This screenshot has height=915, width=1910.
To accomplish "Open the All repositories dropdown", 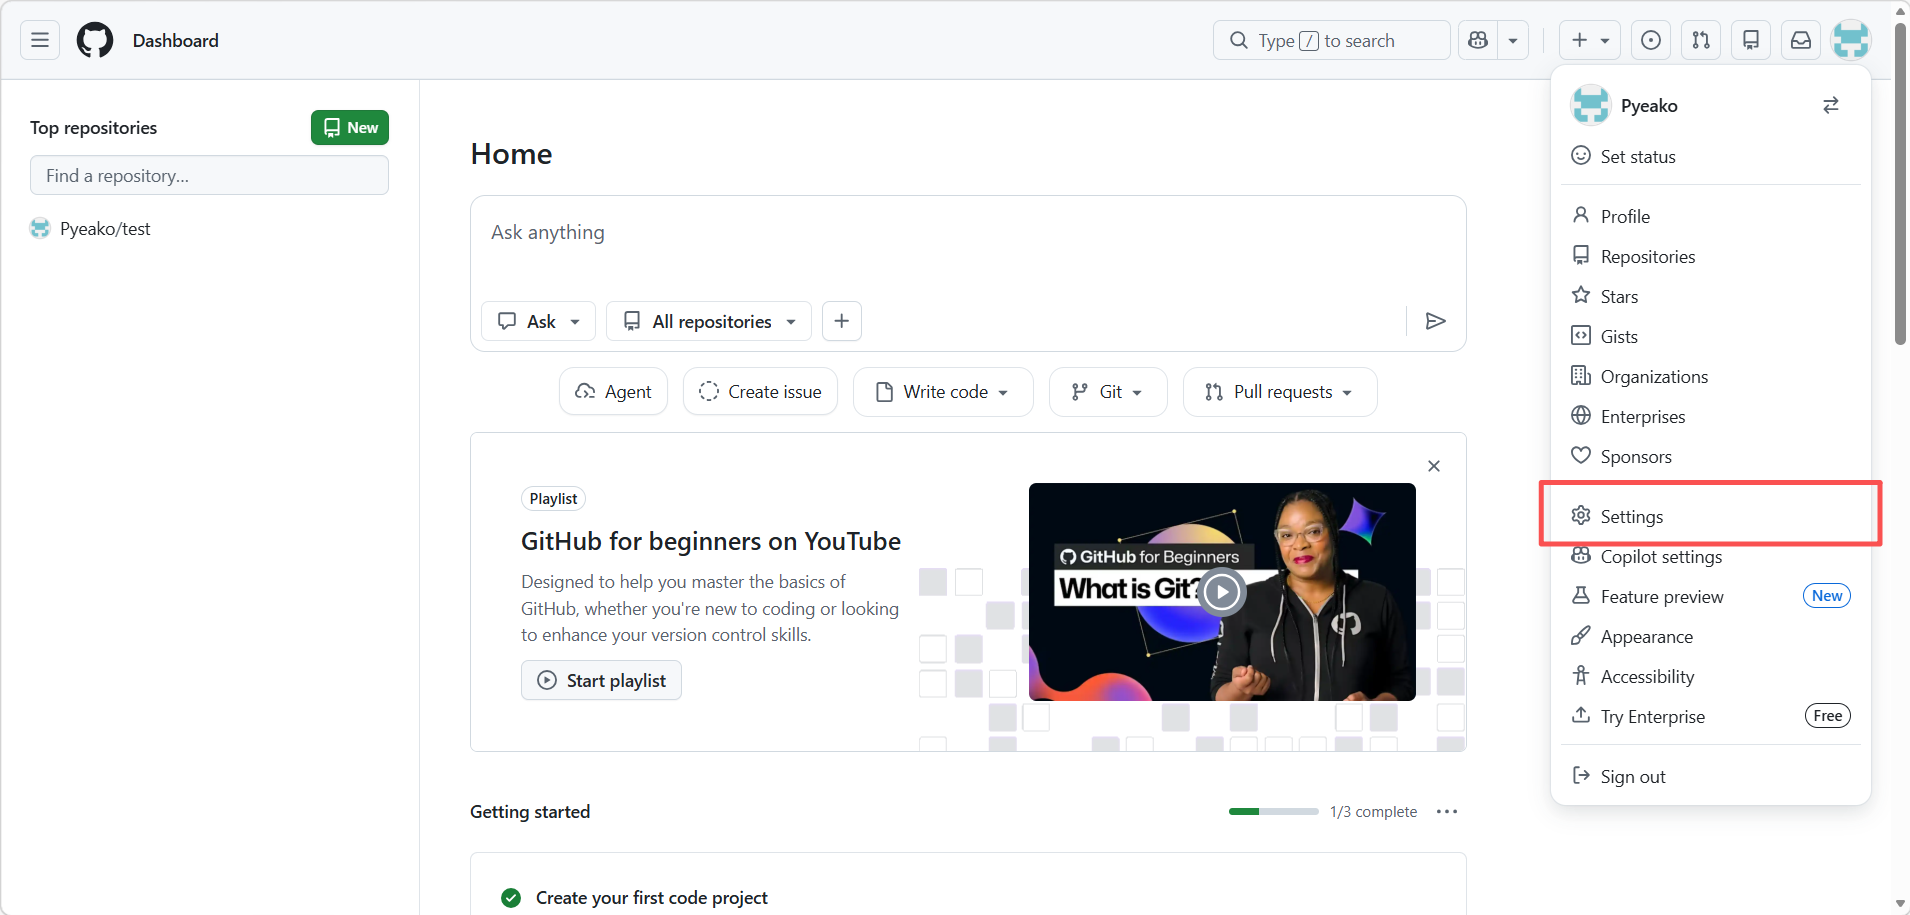I will [709, 321].
